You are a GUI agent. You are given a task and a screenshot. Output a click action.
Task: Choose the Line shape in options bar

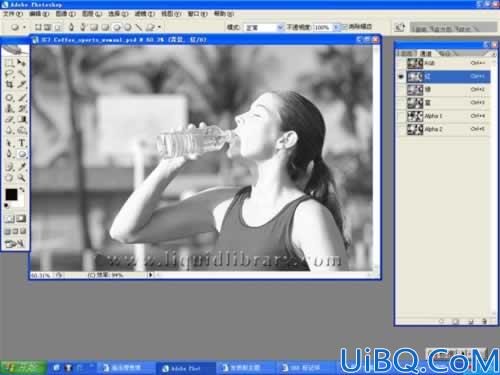pos(138,27)
